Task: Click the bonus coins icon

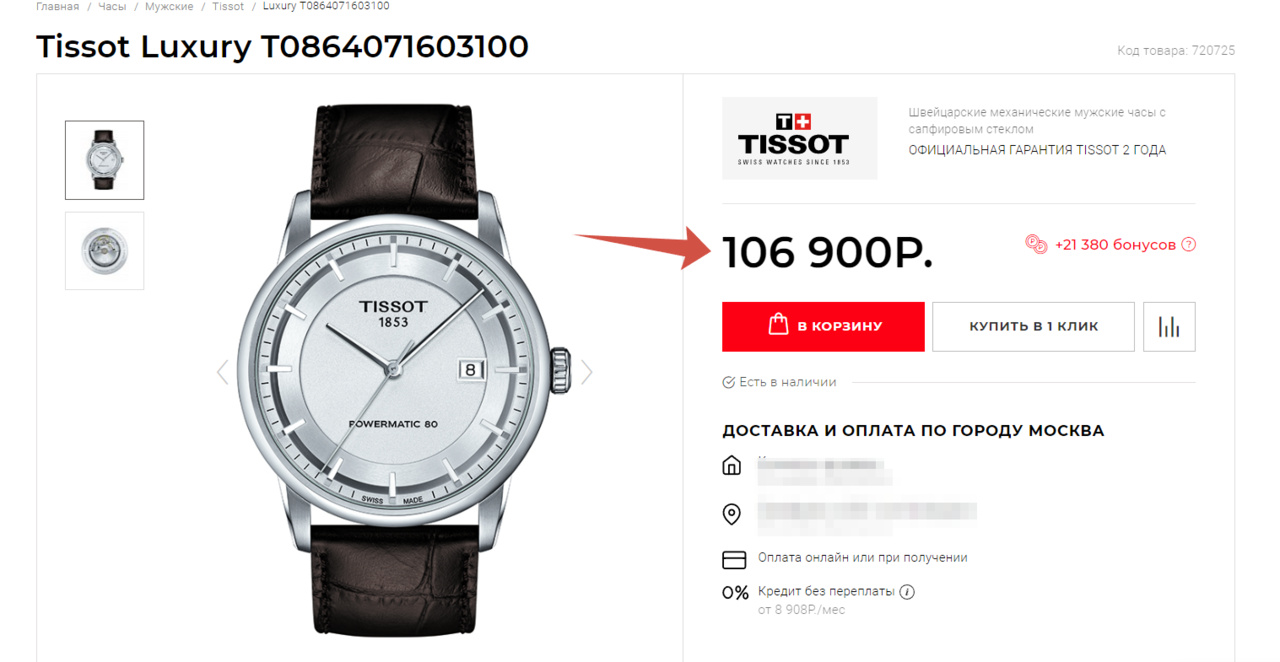Action: pos(1036,243)
